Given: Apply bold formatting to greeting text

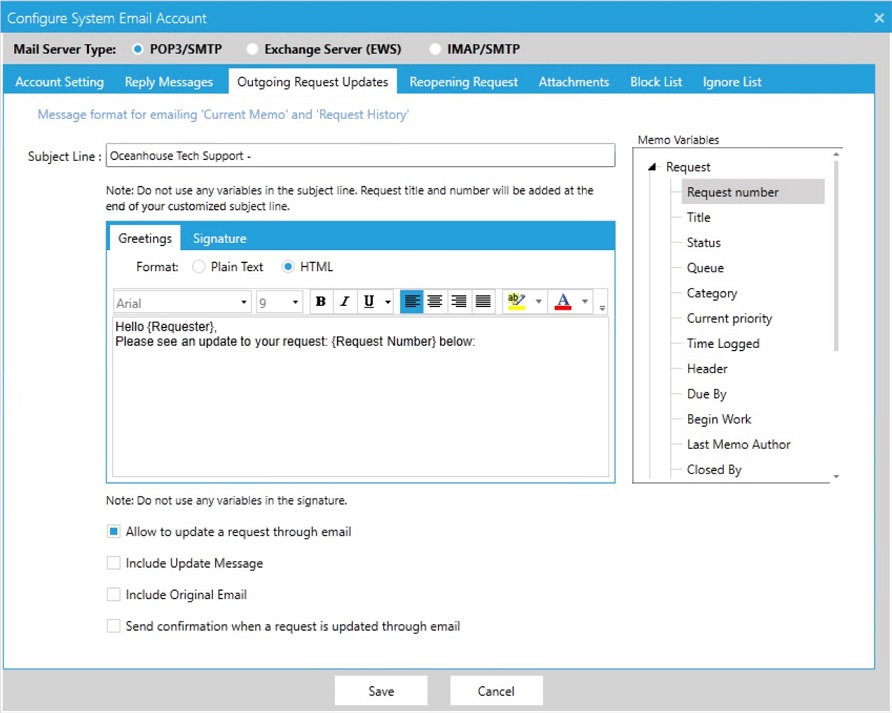Looking at the screenshot, I should point(319,301).
